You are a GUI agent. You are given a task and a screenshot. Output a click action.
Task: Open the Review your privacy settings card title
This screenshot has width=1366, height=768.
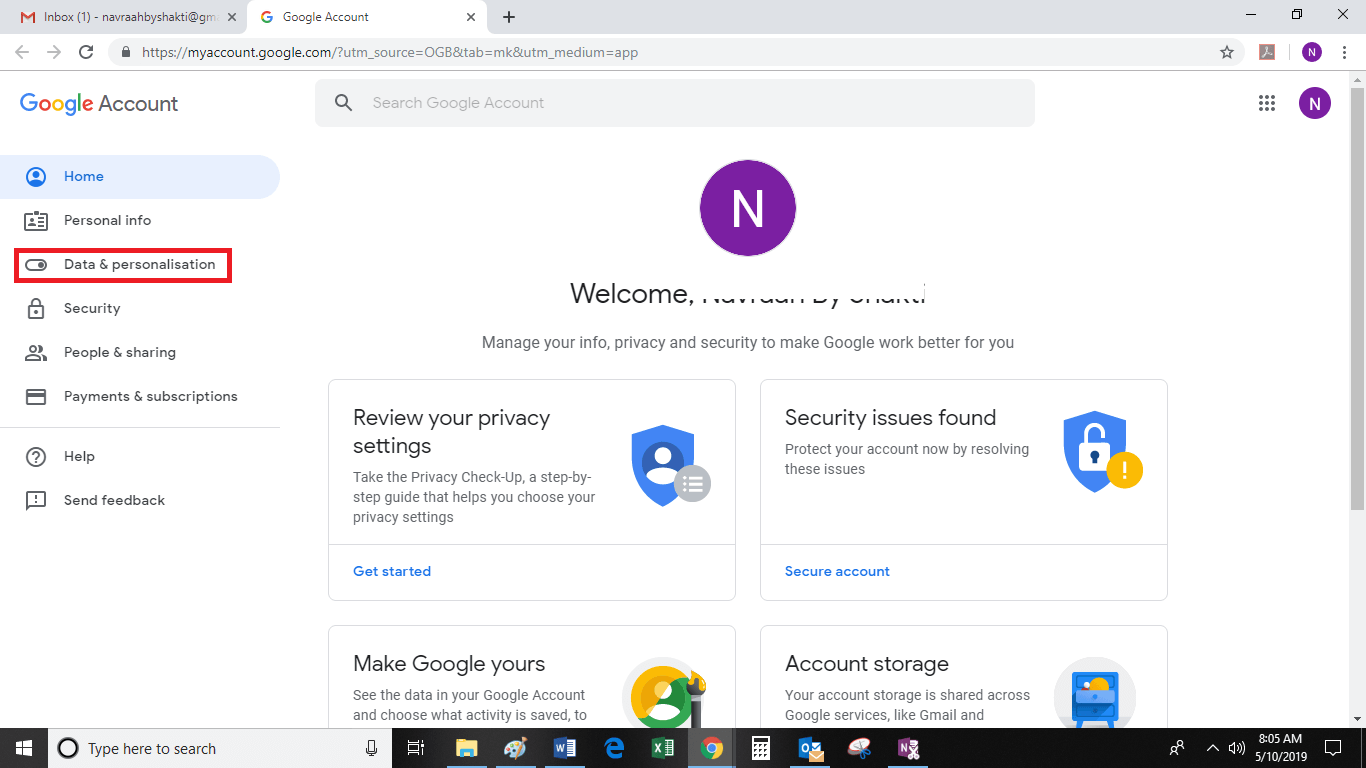point(452,432)
